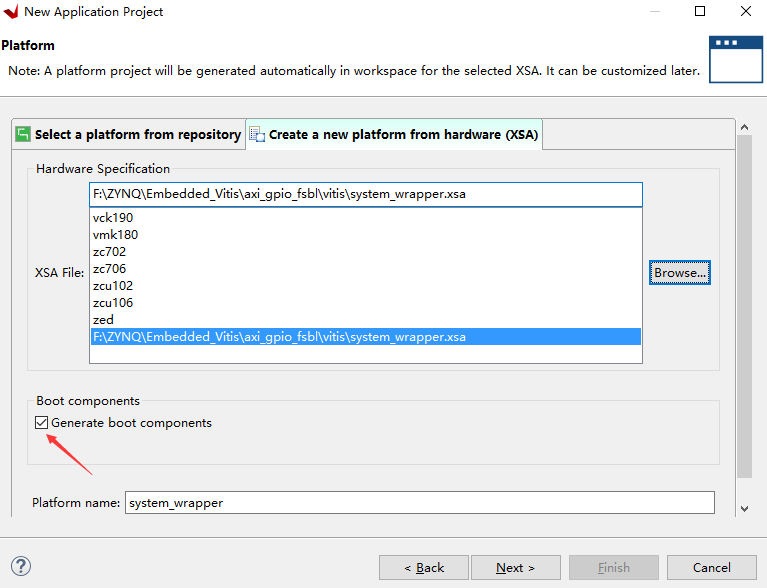Viewport: 767px width, 588px height.
Task: Select highlighted system_wrapper.xsa list entry
Action: pyautogui.click(x=366, y=337)
